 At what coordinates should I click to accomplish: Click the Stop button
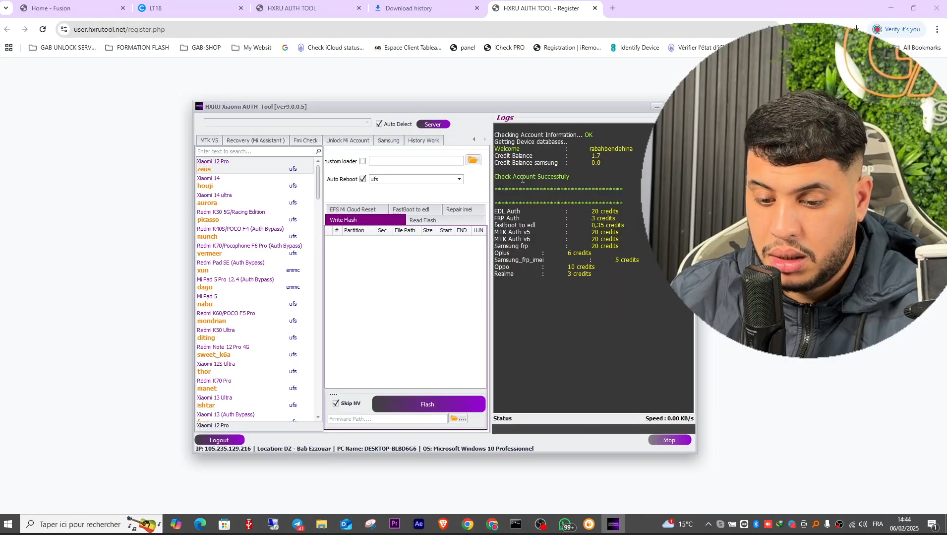tap(669, 440)
